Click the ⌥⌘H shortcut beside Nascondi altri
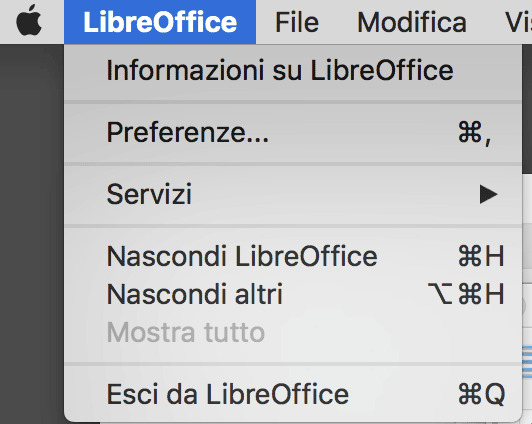The image size is (532, 424). tap(466, 294)
